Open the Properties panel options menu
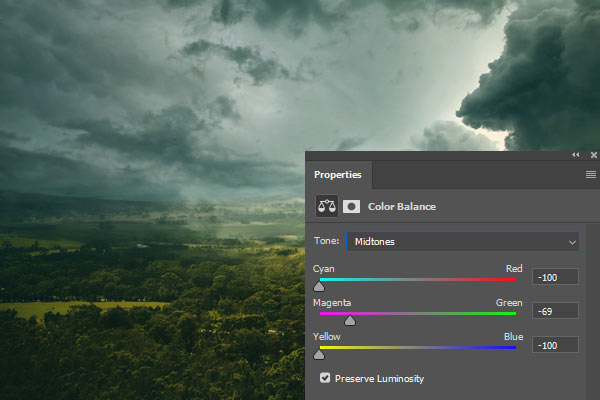Screen dimensions: 600x400 (x=590, y=175)
